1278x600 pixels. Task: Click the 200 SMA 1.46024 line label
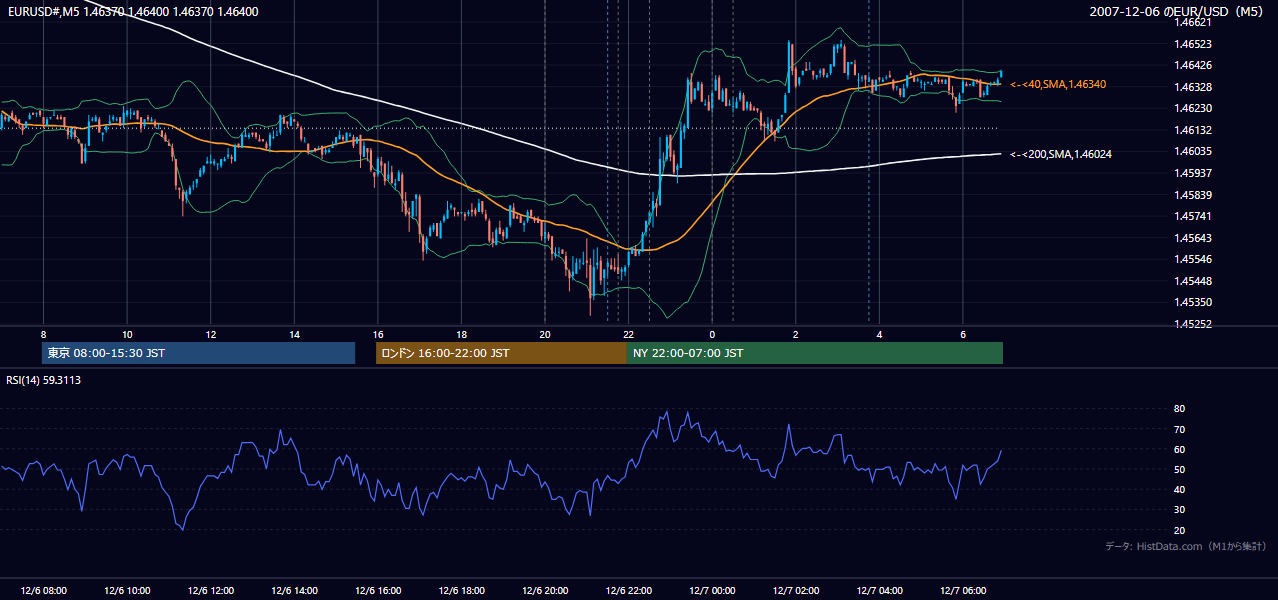point(1060,154)
